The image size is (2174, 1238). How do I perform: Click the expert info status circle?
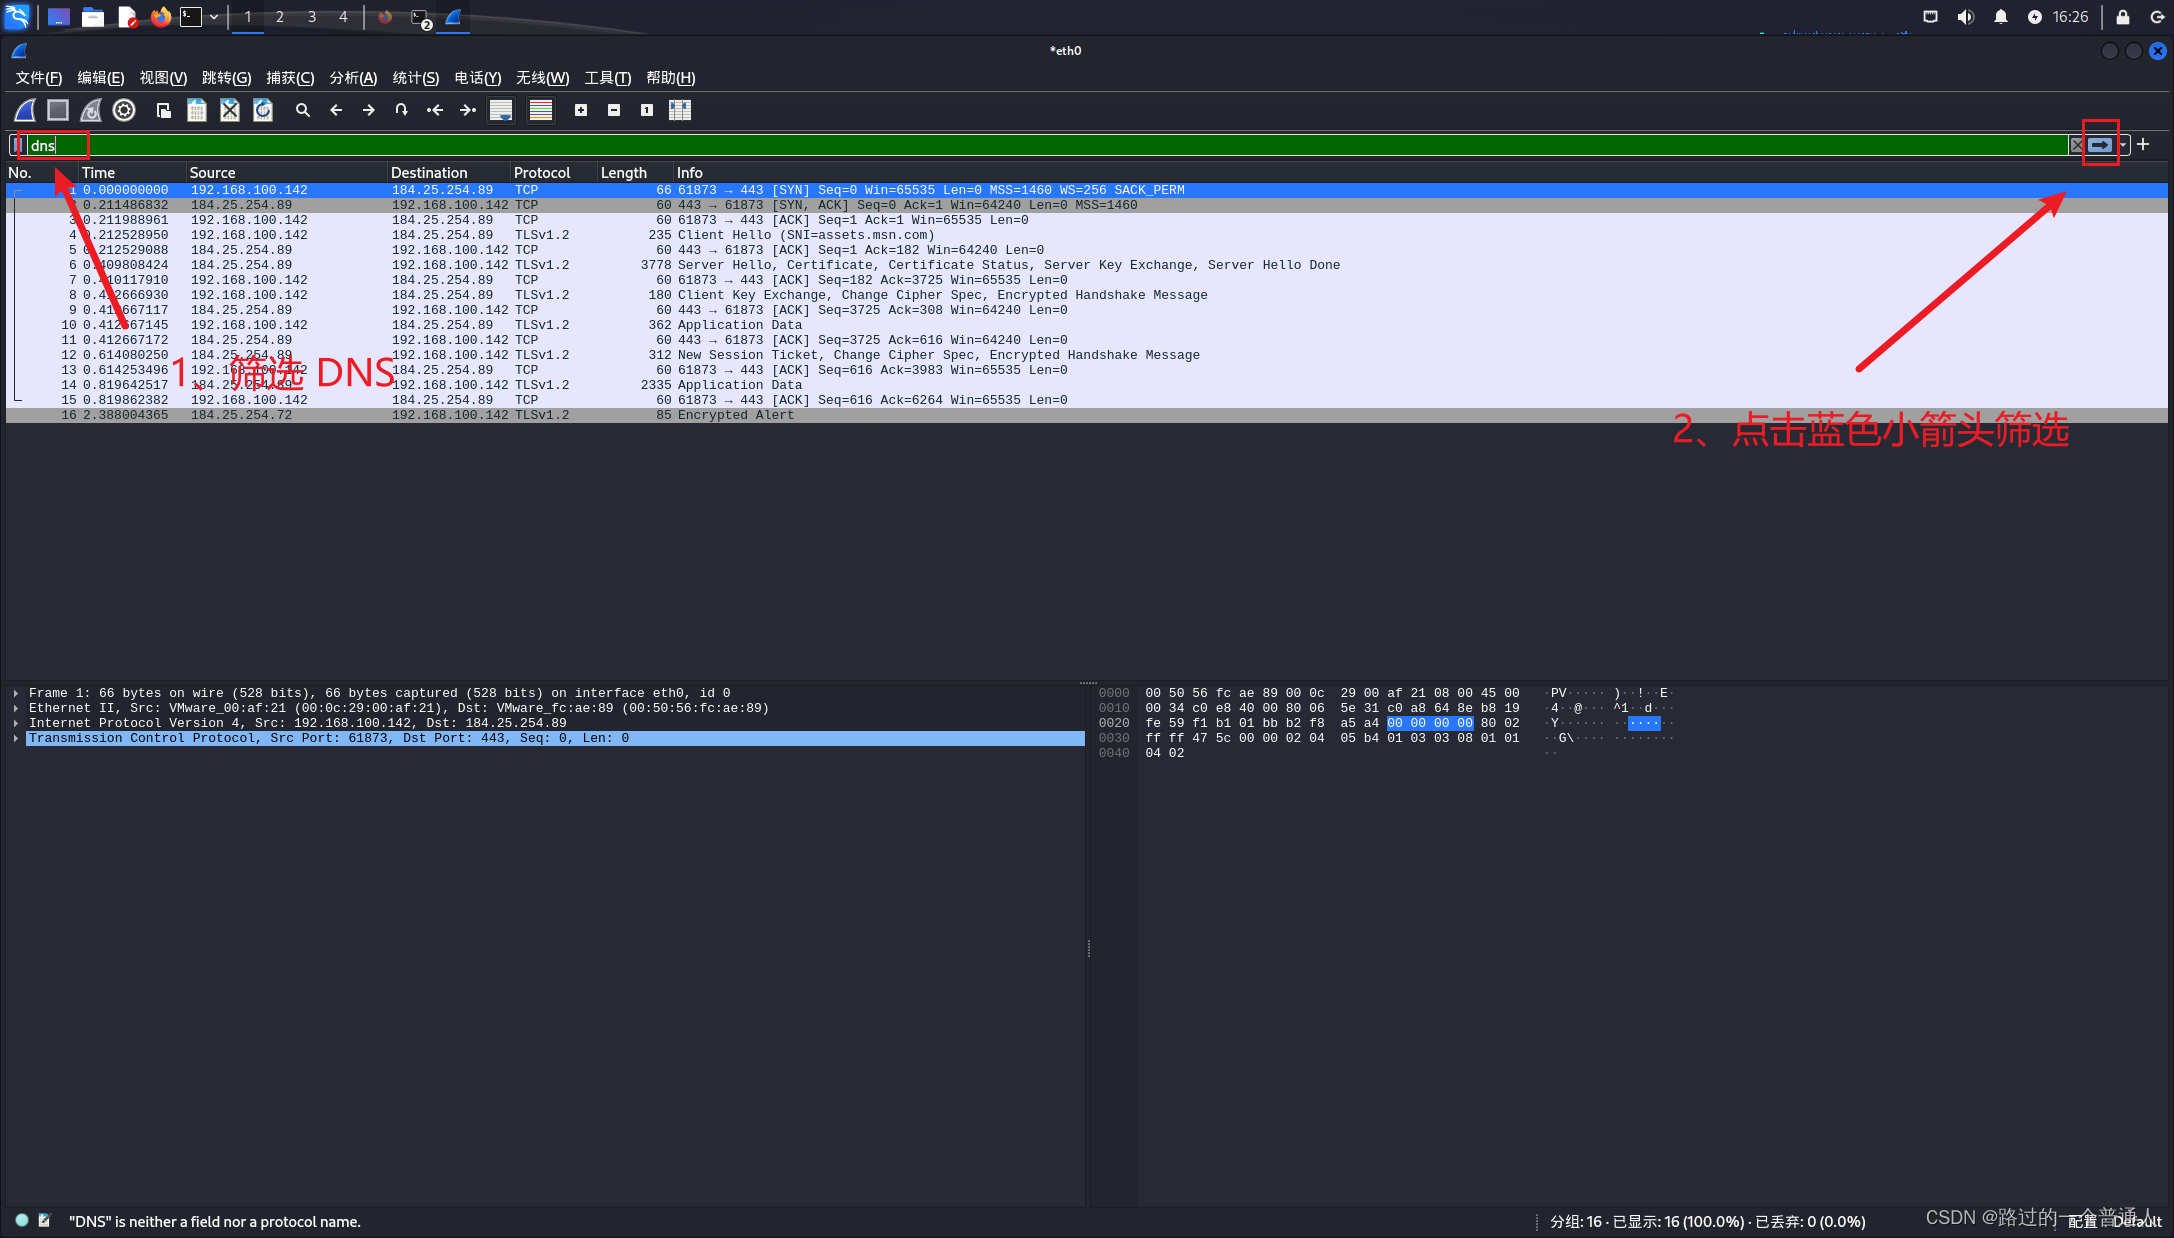point(22,1220)
